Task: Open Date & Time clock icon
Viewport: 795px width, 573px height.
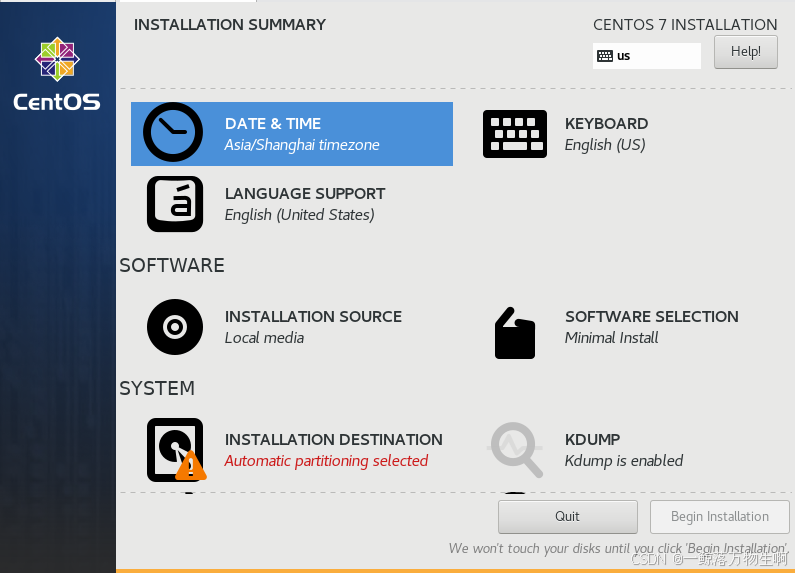Action: pyautogui.click(x=173, y=132)
